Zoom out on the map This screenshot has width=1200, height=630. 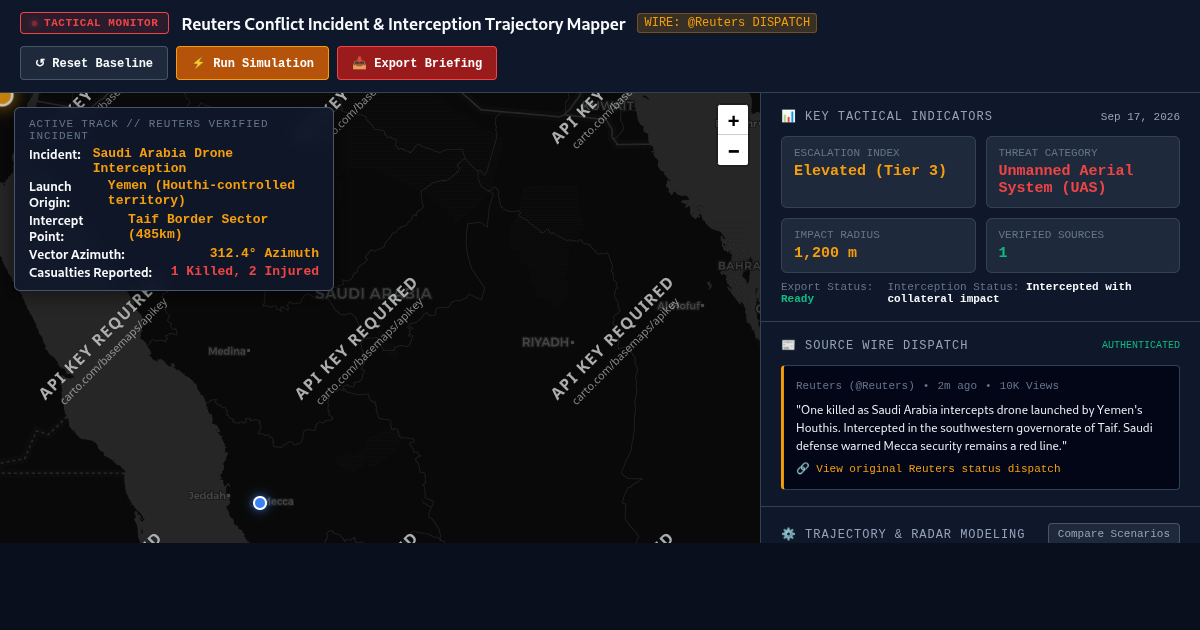tap(733, 150)
